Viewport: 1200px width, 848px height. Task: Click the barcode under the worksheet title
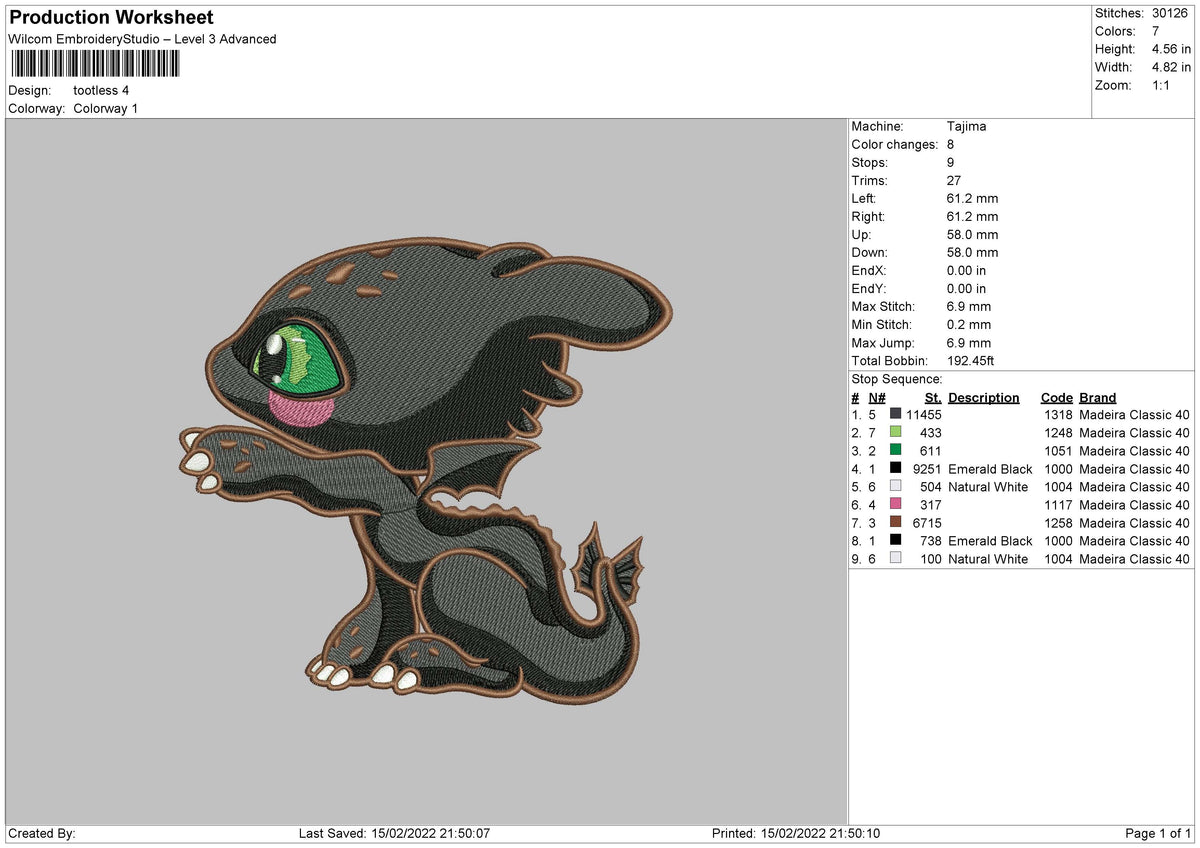(x=96, y=64)
